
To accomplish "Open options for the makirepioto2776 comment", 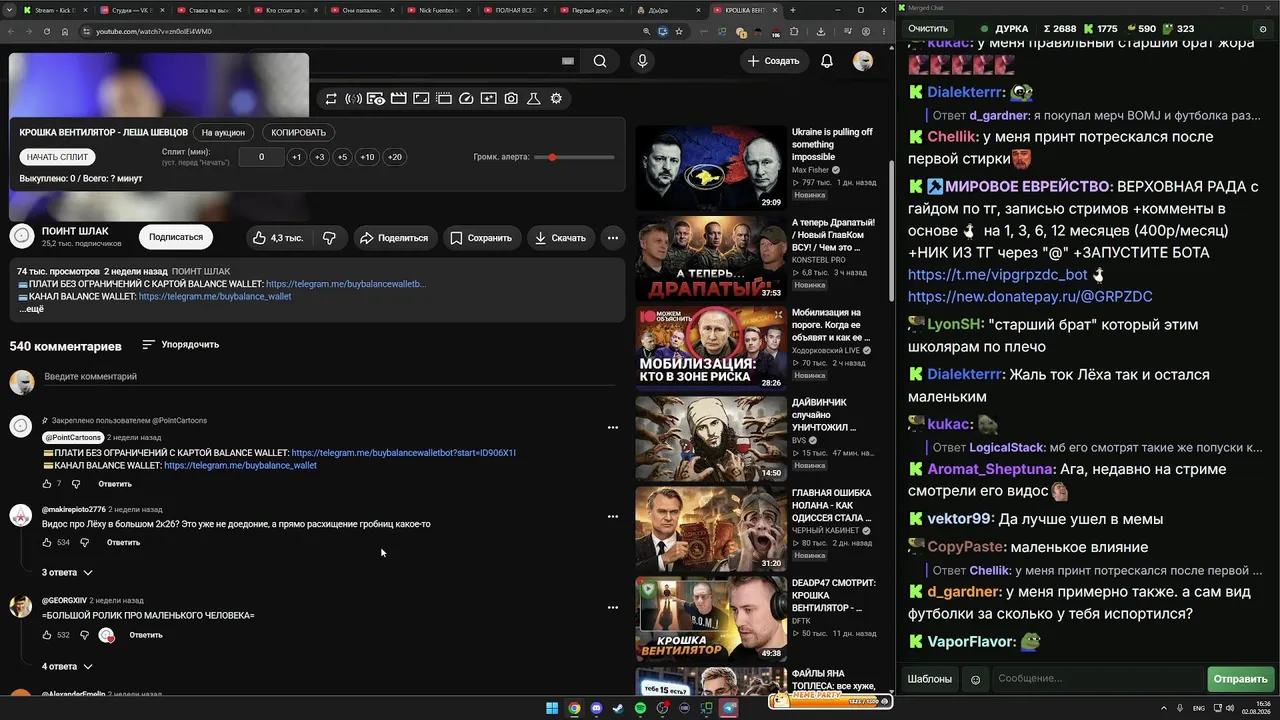I will coord(613,516).
